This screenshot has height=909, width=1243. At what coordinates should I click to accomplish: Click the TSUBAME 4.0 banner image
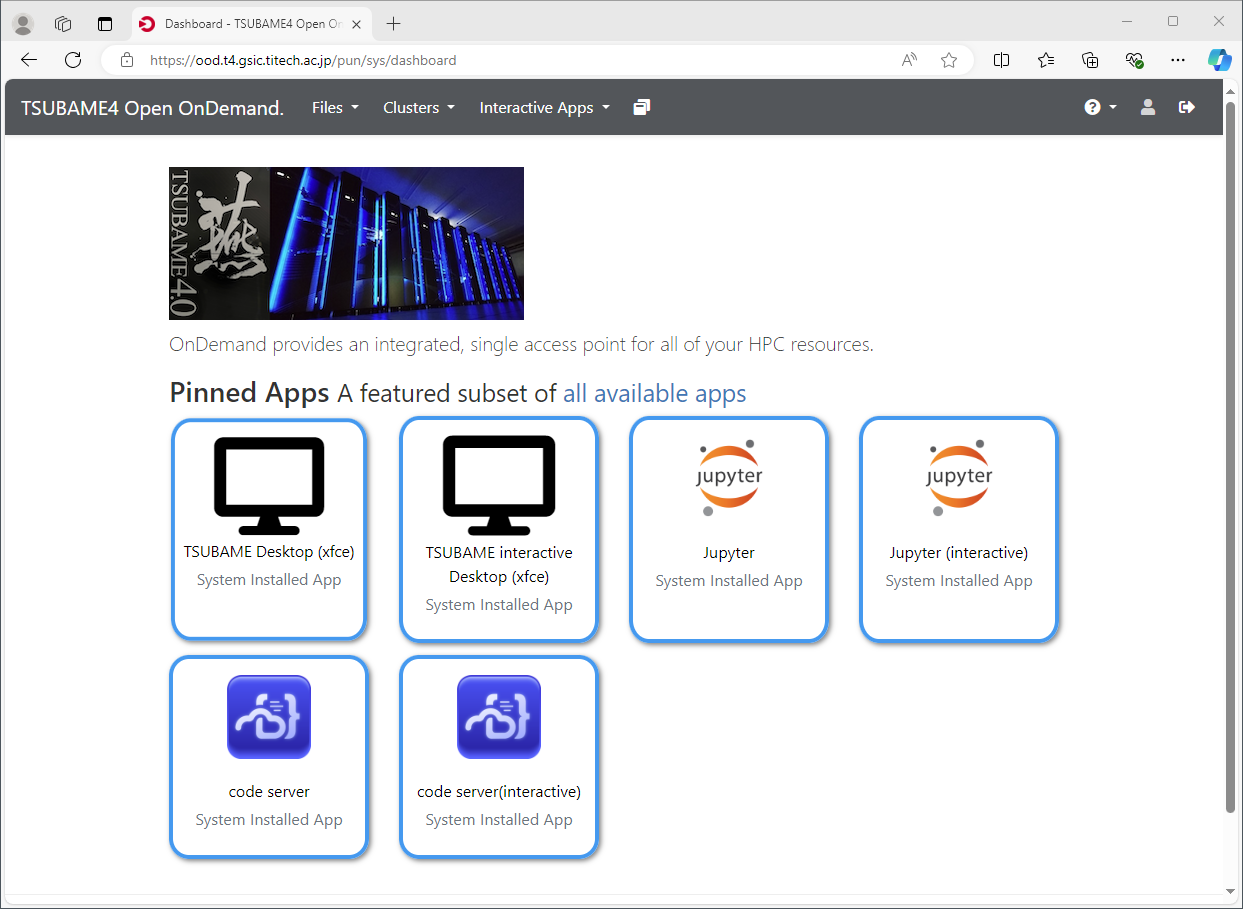[346, 243]
